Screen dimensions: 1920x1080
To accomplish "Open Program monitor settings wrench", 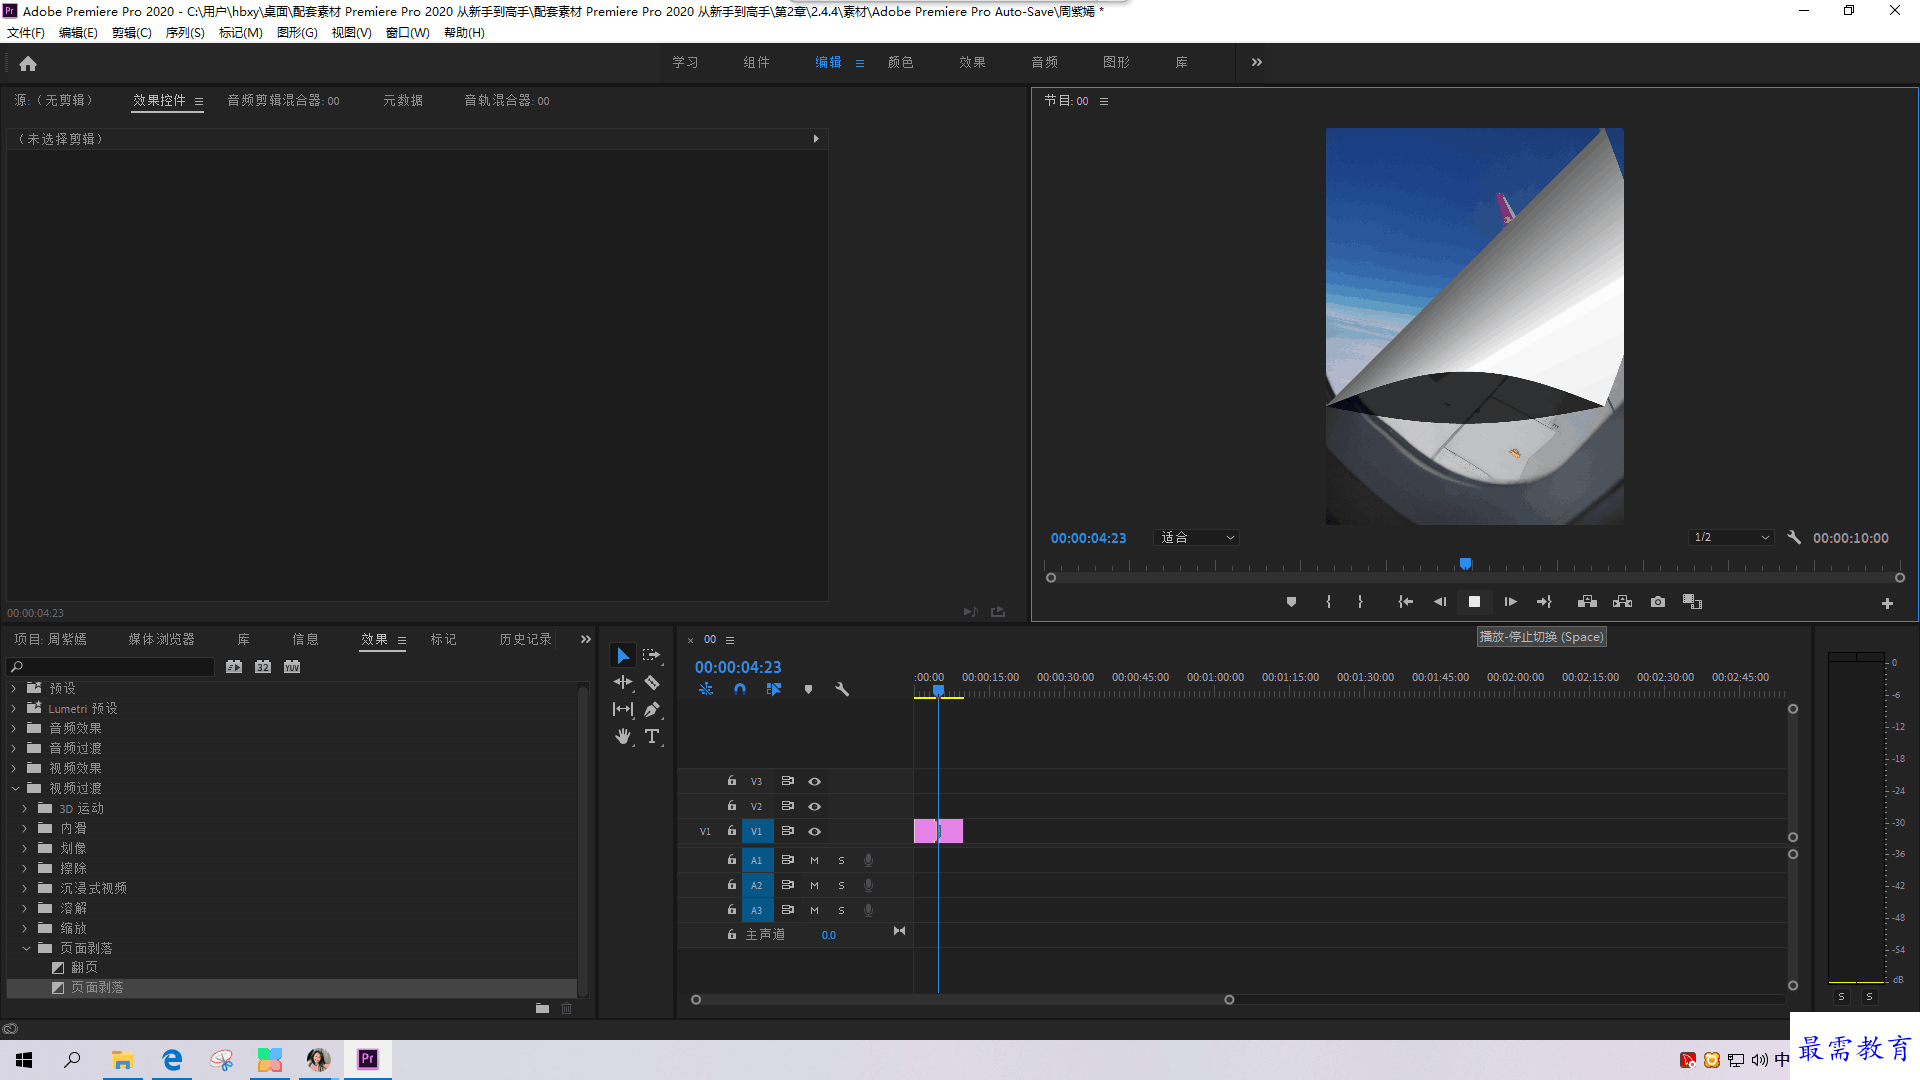I will (x=1794, y=537).
